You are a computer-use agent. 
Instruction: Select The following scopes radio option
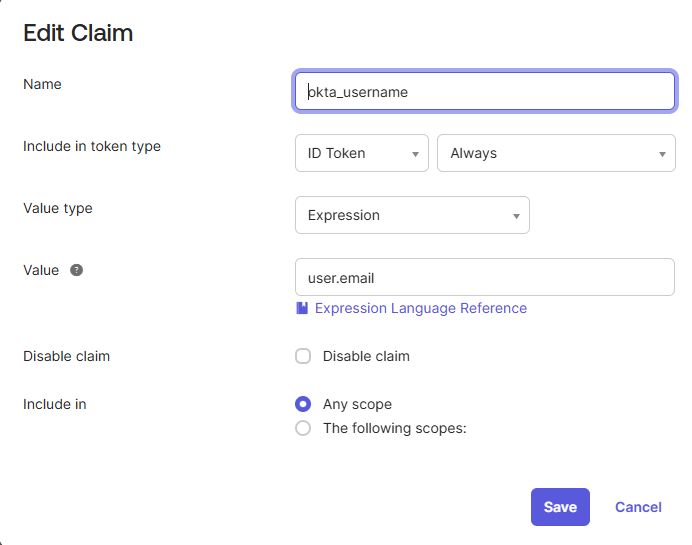click(303, 428)
